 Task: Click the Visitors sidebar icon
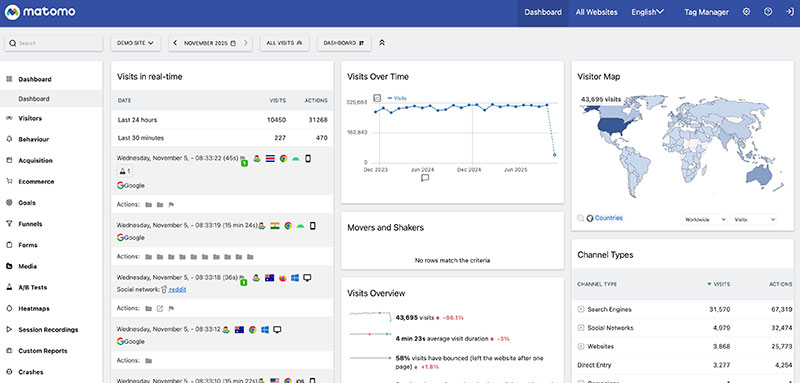pos(9,118)
